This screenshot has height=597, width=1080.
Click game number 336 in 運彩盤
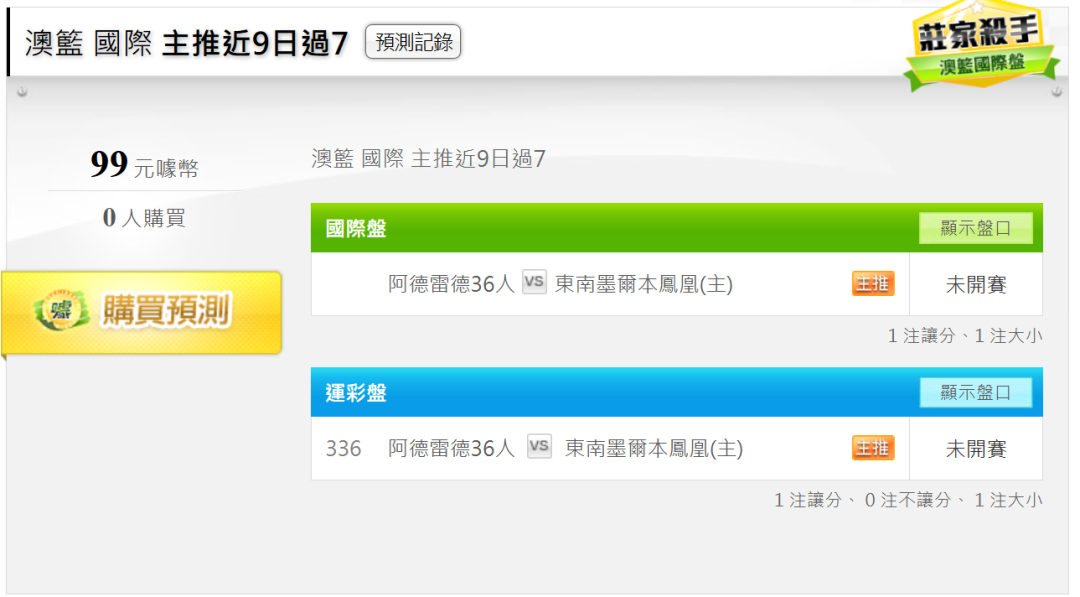tap(343, 448)
